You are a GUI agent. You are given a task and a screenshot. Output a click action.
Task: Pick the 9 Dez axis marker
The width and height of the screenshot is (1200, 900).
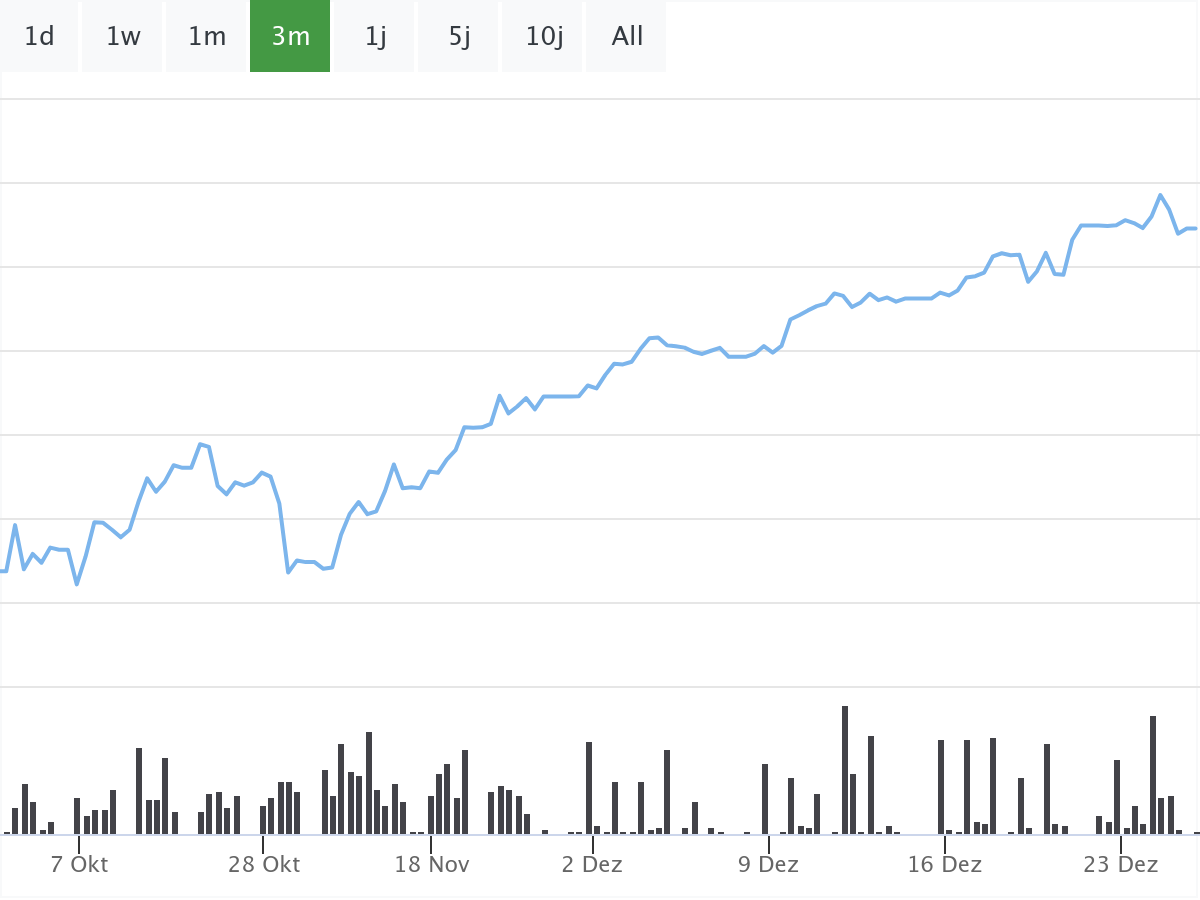(768, 864)
